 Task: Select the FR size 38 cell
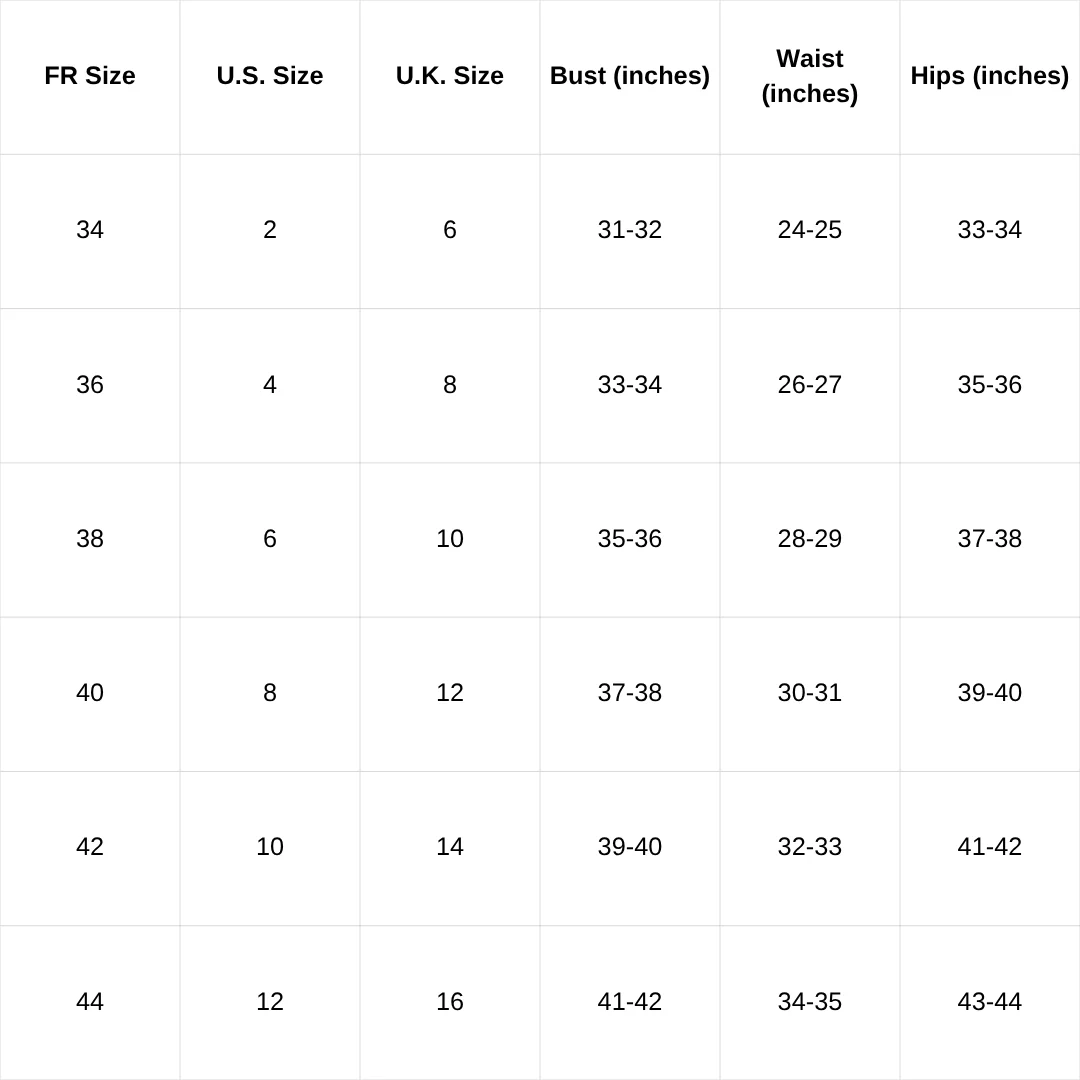point(90,539)
